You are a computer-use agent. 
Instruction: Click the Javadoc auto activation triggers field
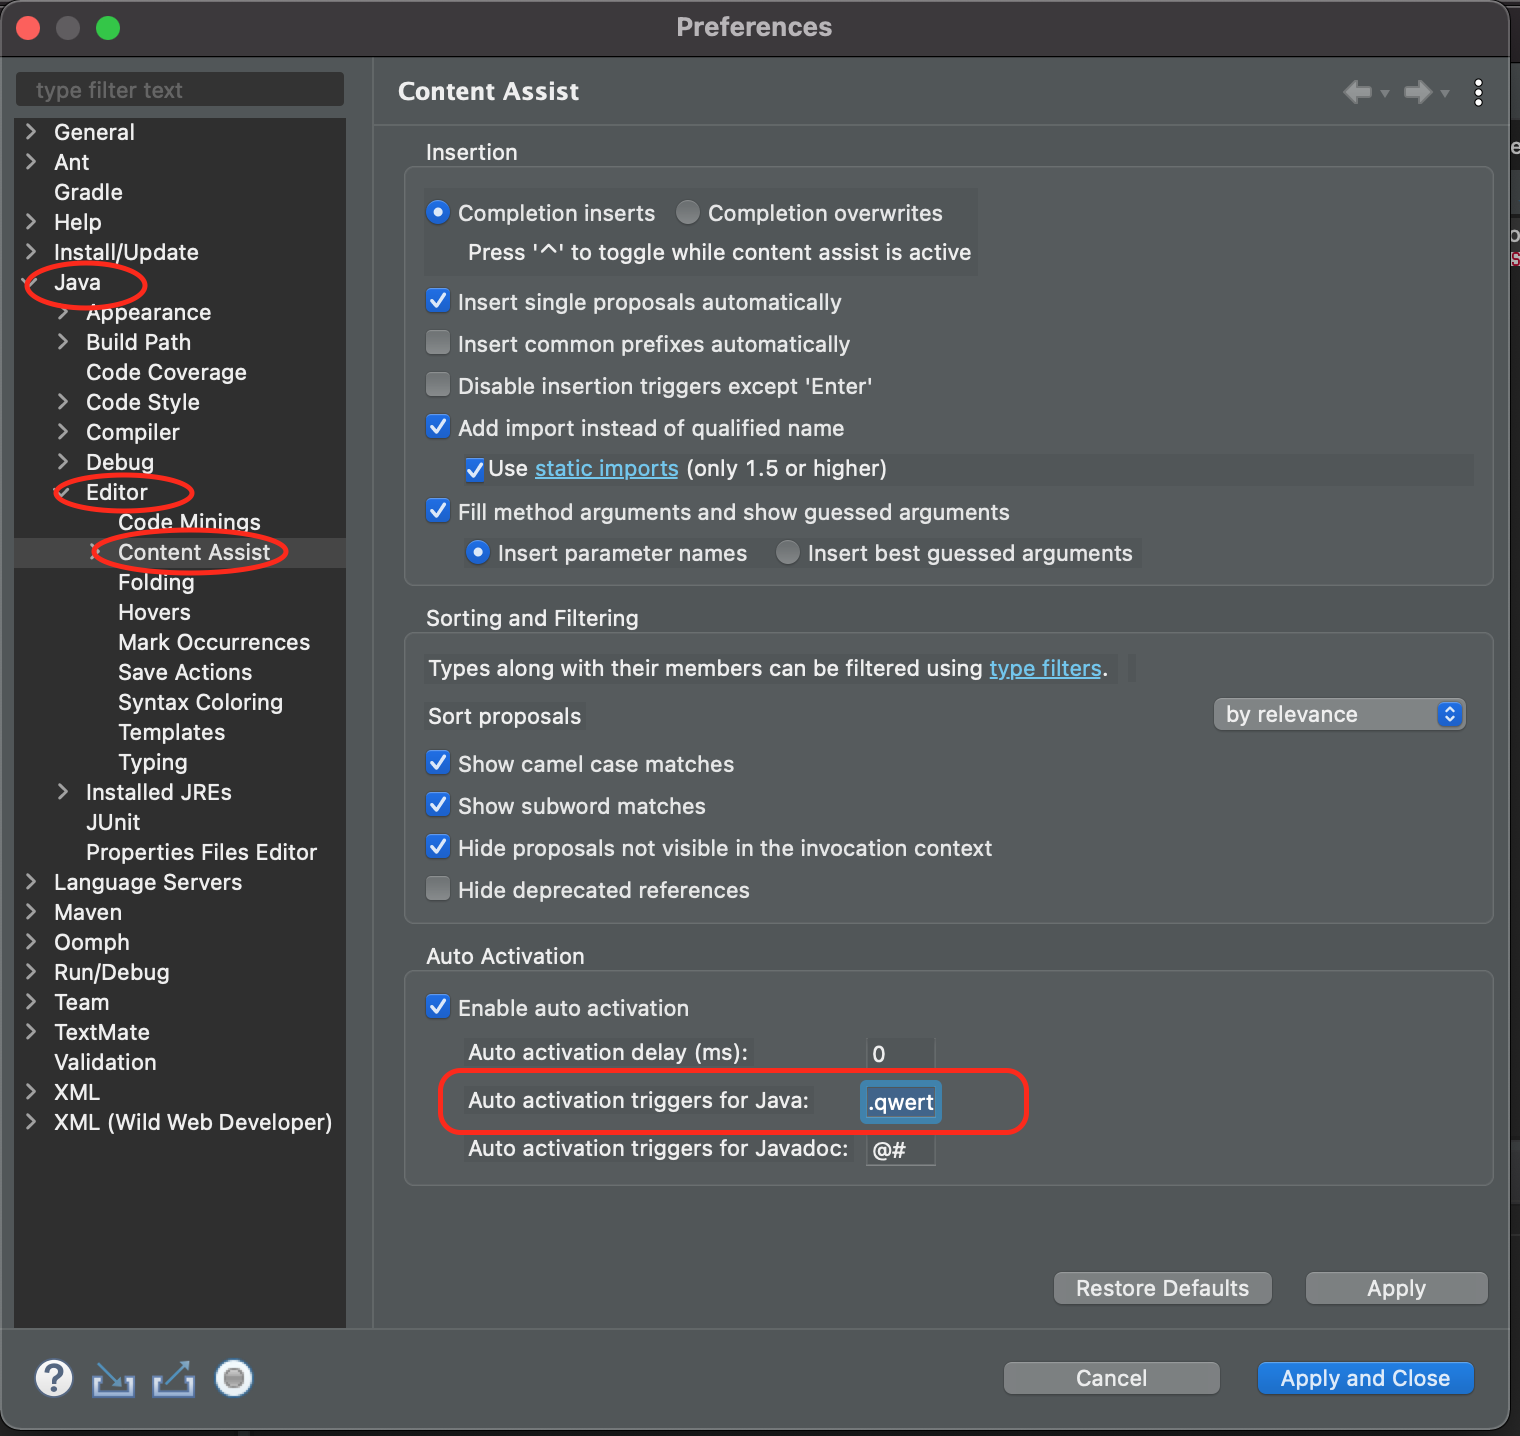pos(900,1149)
